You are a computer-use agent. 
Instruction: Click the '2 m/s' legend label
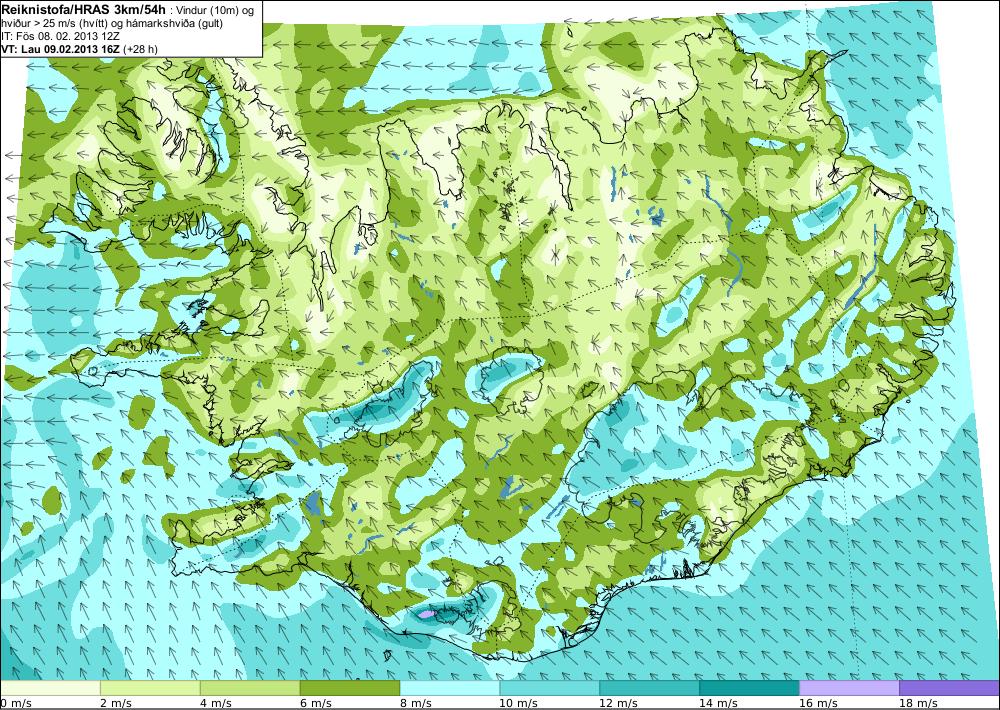pos(116,703)
